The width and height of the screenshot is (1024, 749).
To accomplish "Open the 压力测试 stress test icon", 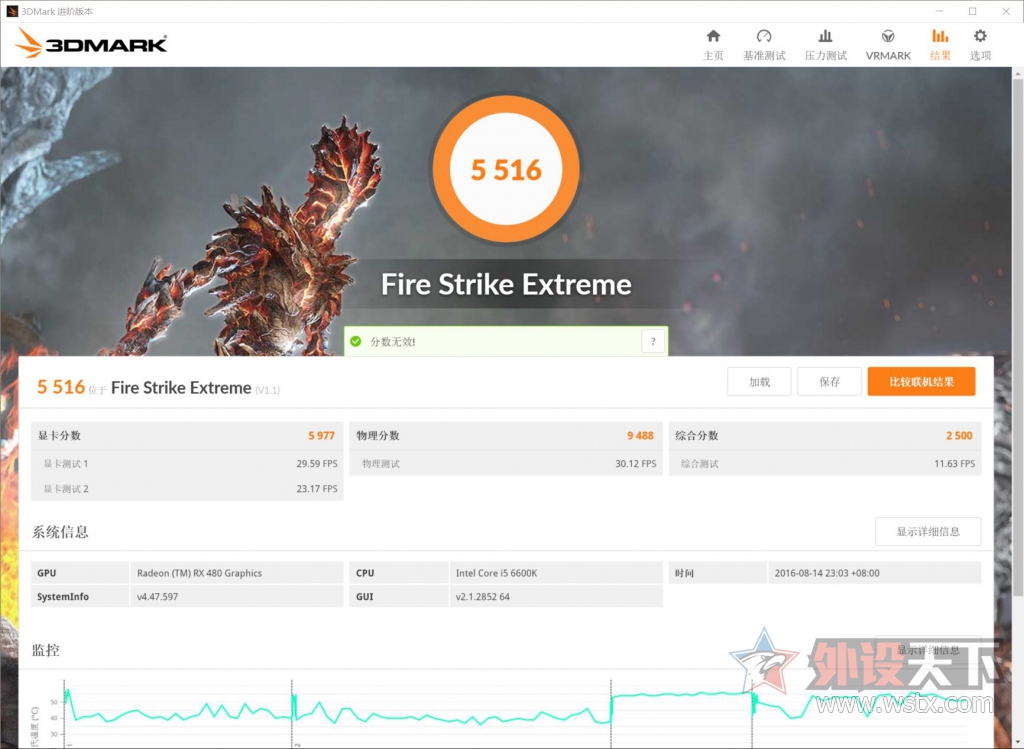I will coord(825,36).
